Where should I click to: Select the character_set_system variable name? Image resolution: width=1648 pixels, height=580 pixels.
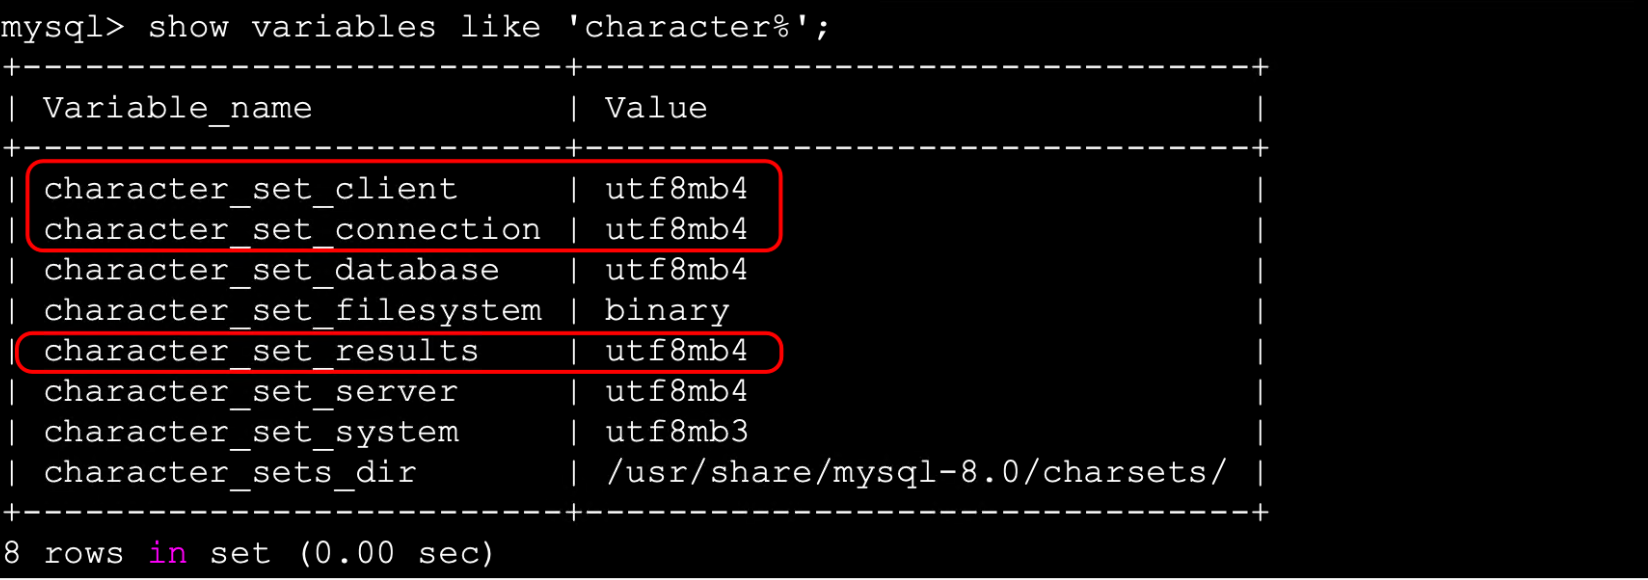(x=251, y=432)
